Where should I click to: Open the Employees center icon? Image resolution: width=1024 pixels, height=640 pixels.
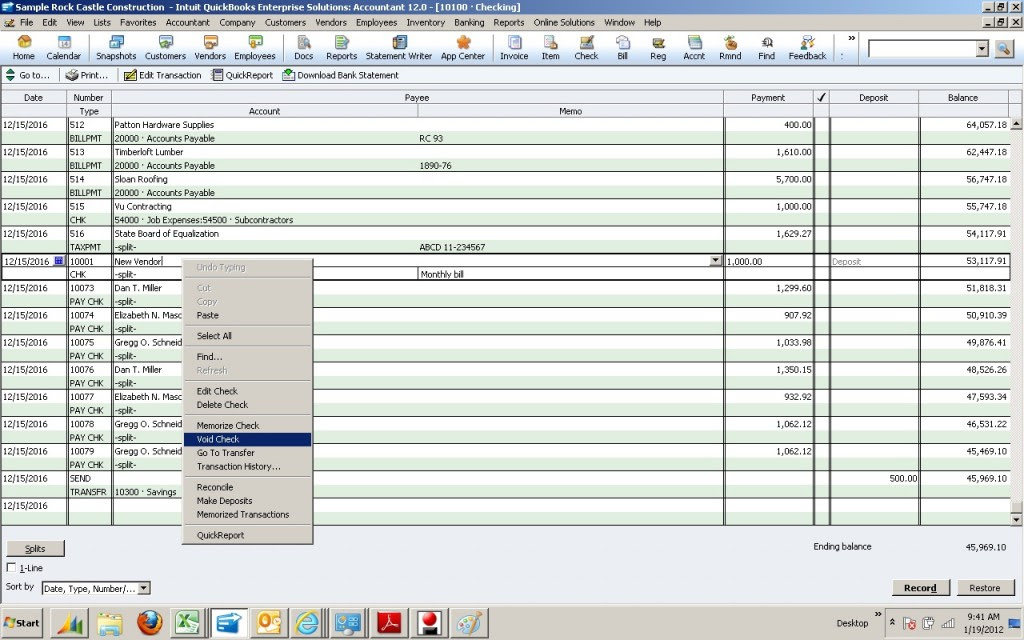point(255,48)
